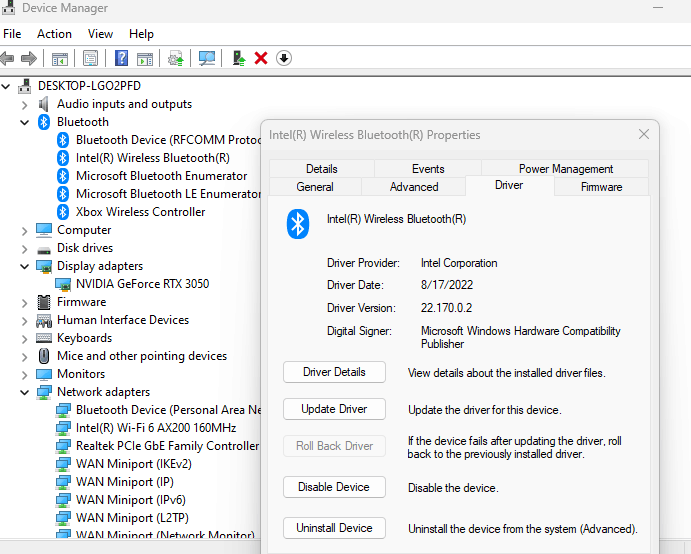This screenshot has width=691, height=554.
Task: Select WAN Miniport (IKEv2)
Action: tap(134, 464)
